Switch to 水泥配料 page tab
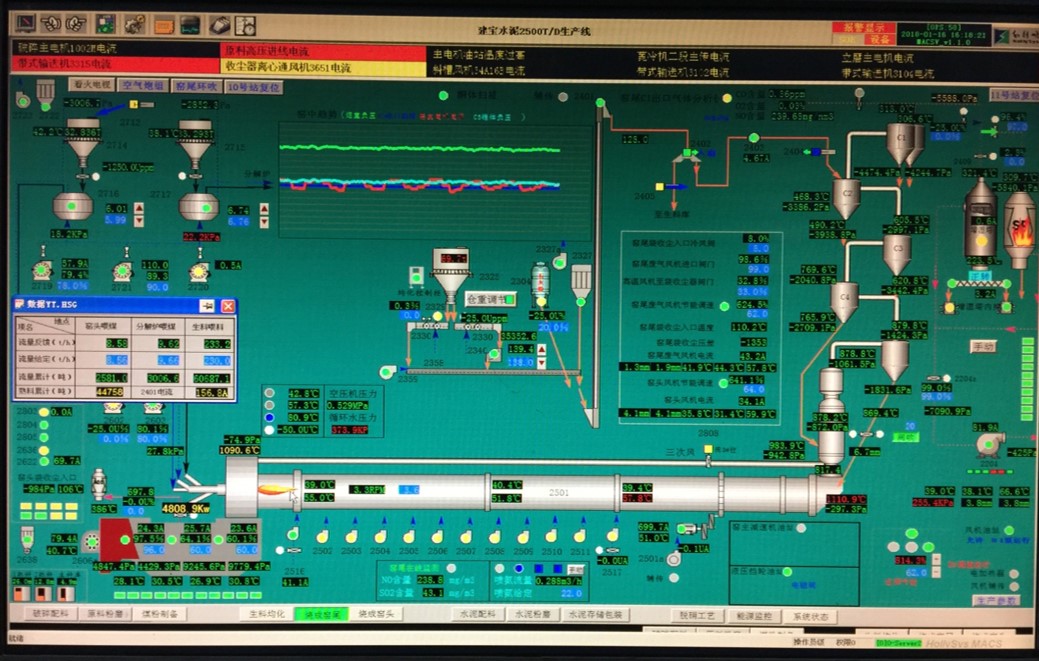This screenshot has height=661, width=1039. (x=477, y=614)
